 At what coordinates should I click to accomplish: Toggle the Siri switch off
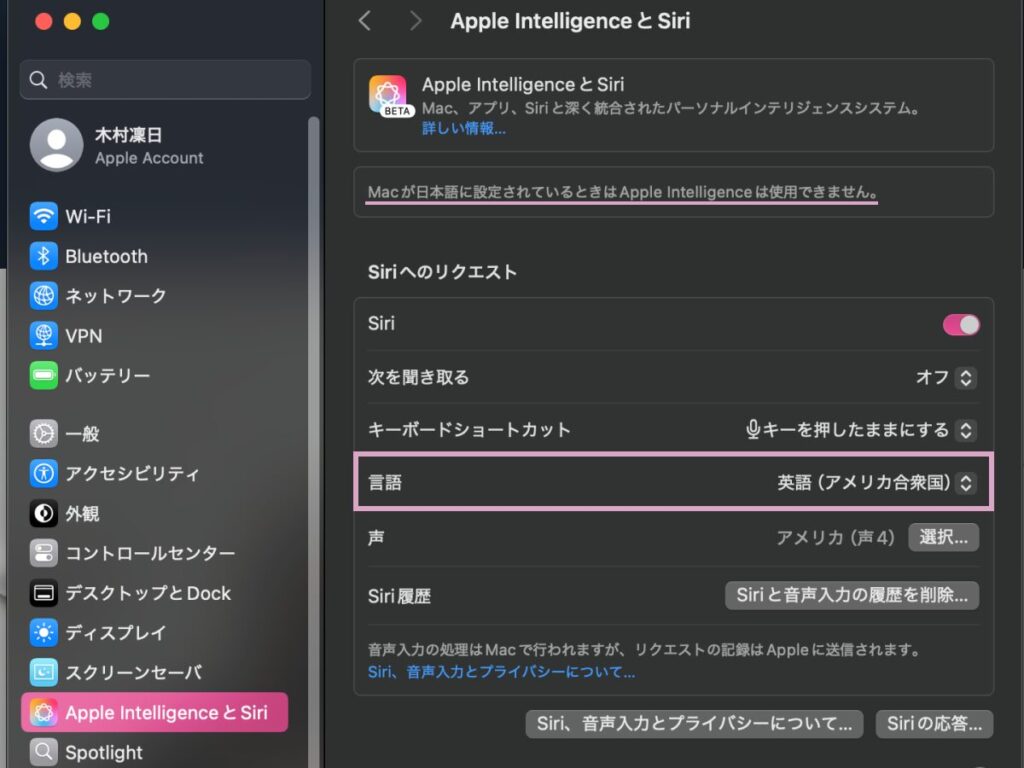pos(959,324)
